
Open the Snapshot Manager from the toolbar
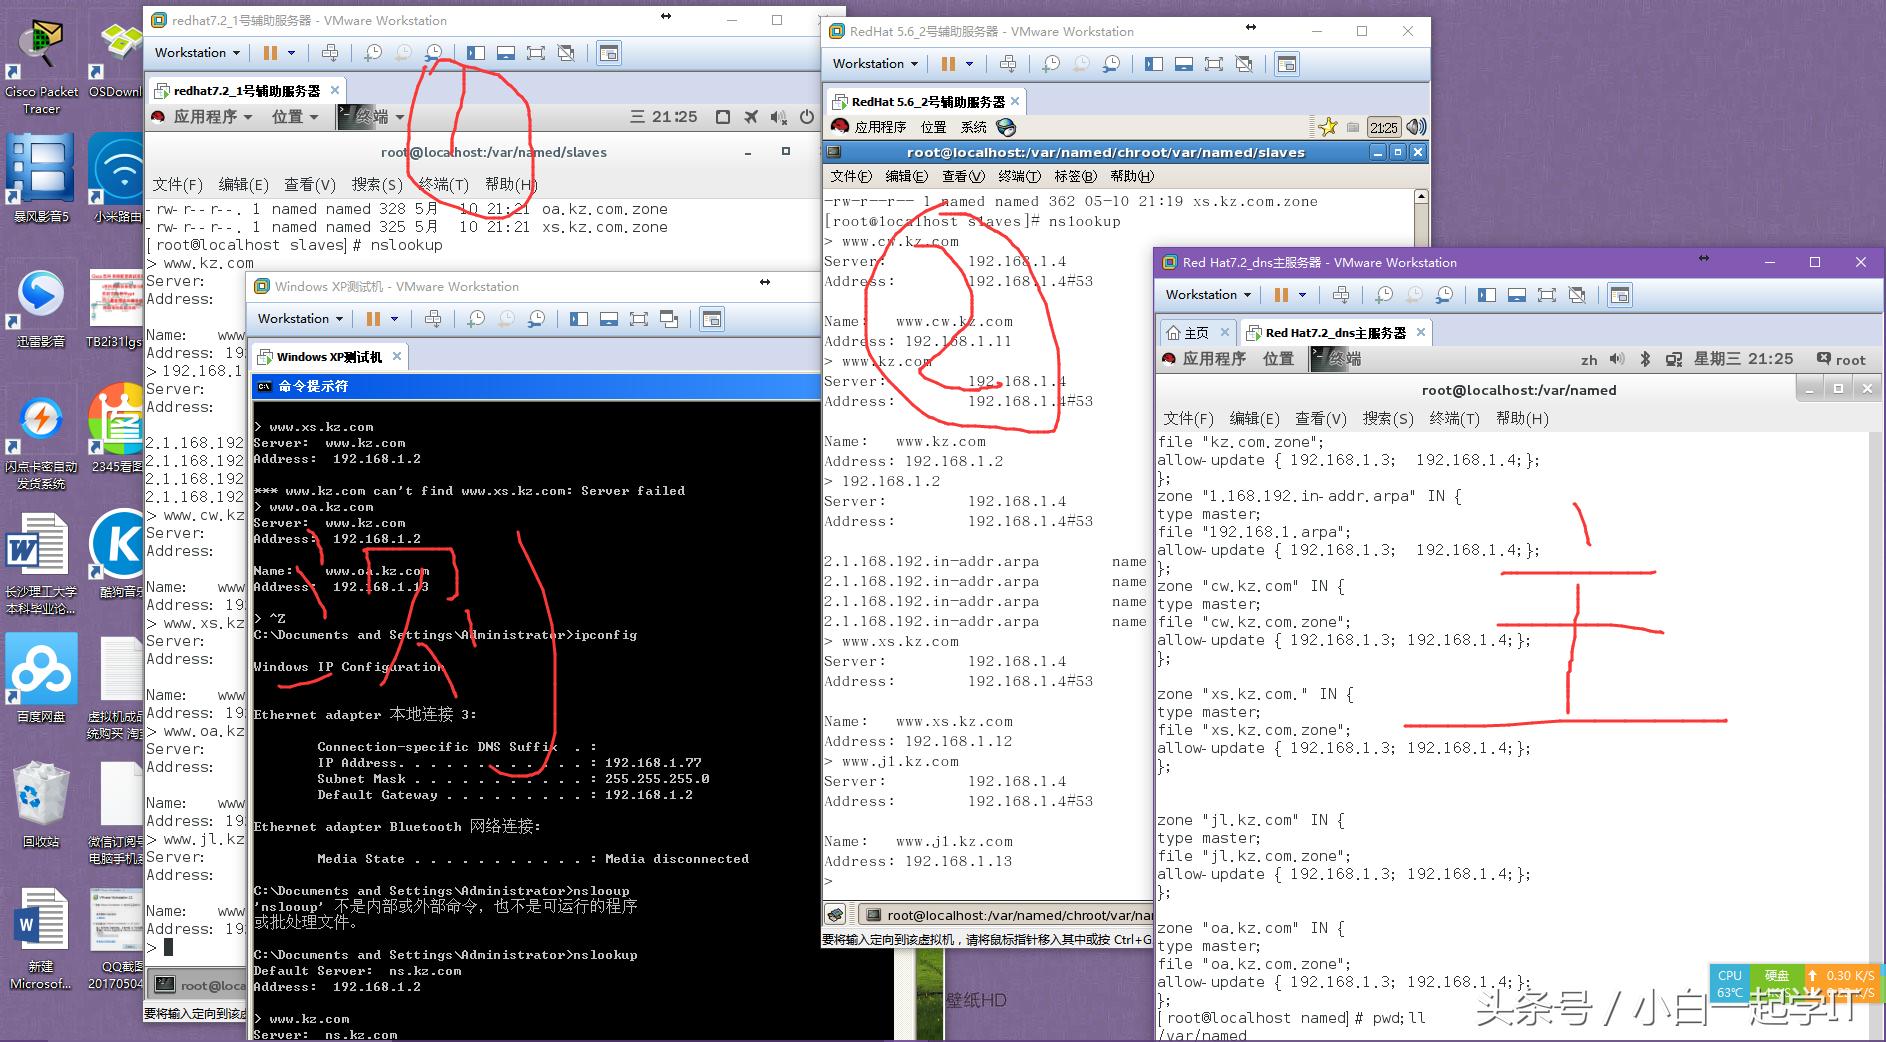435,52
